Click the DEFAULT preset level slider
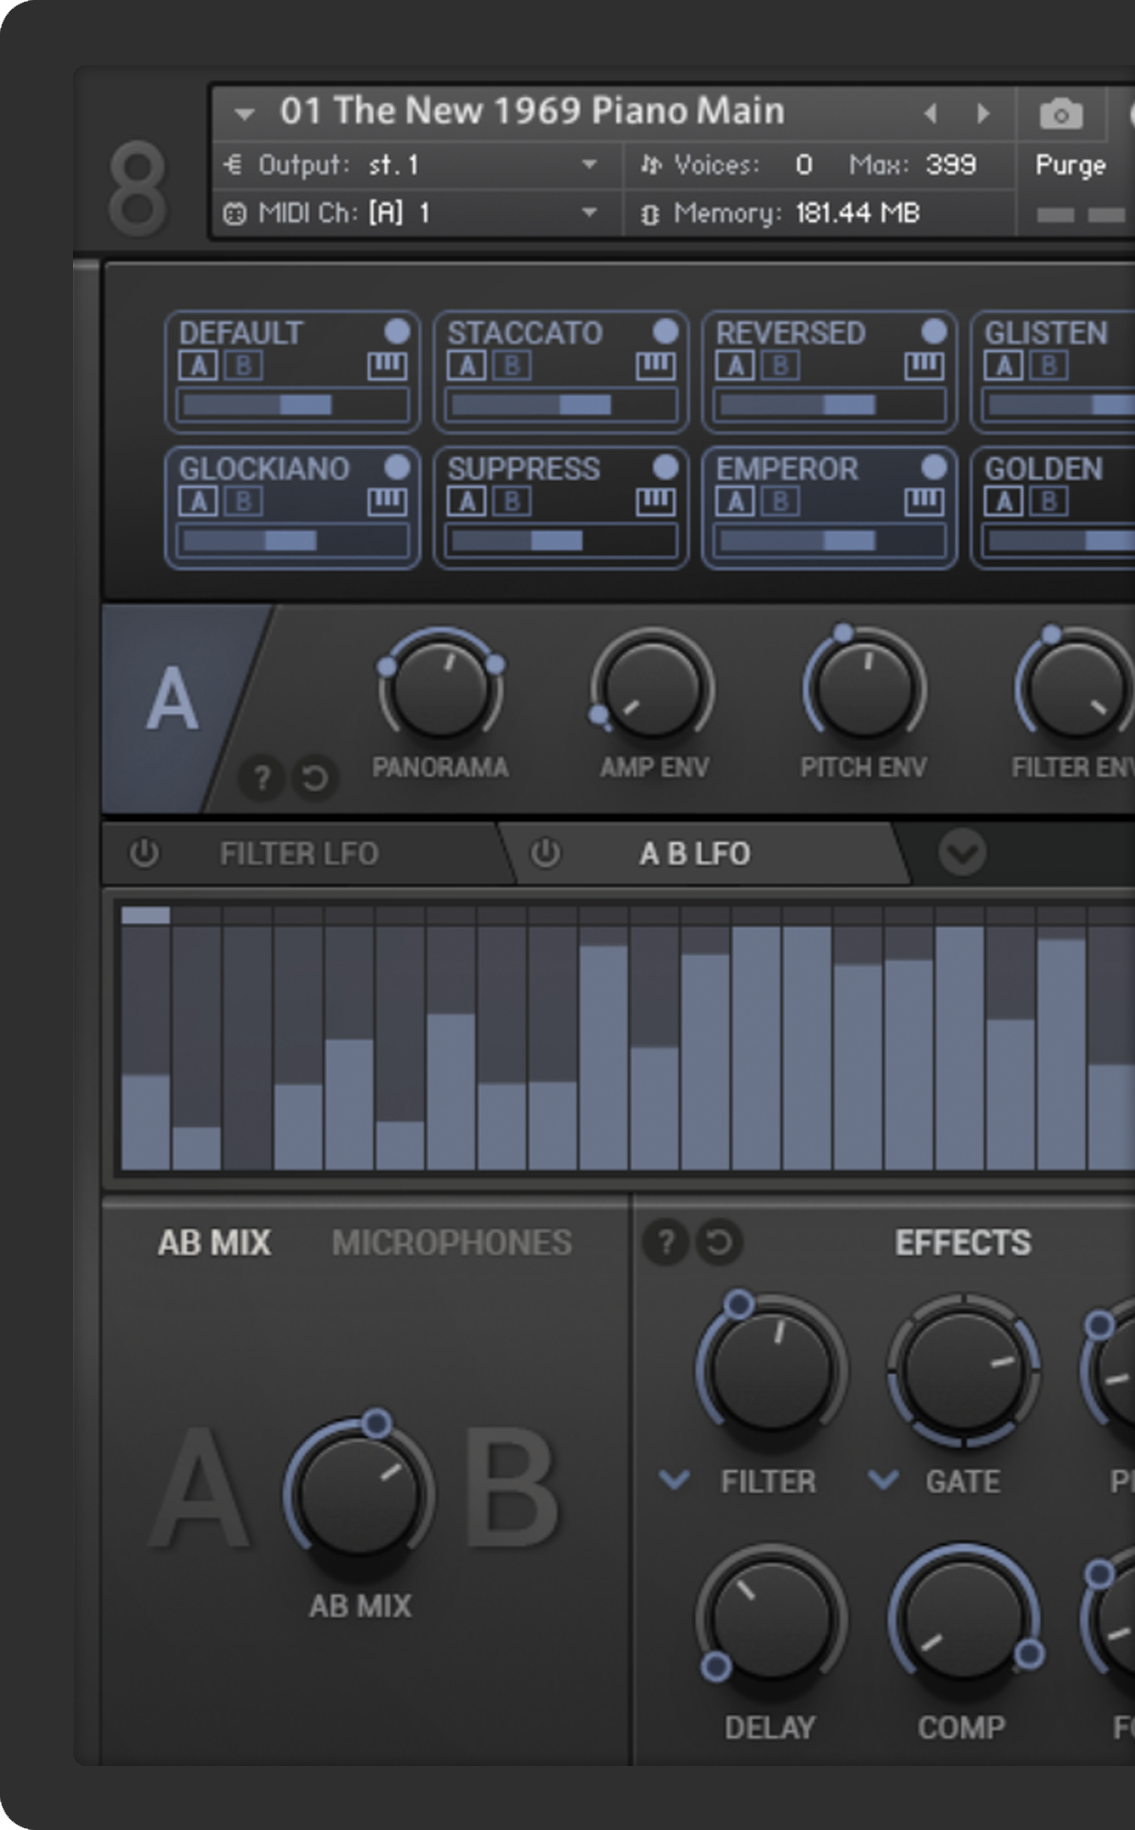 click(292, 404)
